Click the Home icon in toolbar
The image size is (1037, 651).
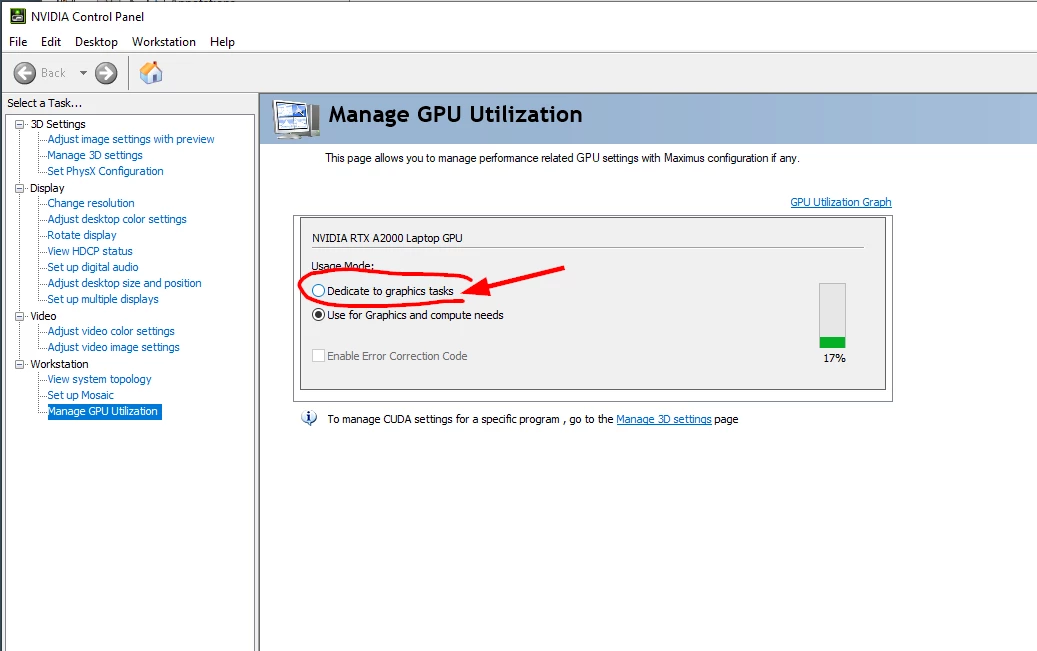151,73
